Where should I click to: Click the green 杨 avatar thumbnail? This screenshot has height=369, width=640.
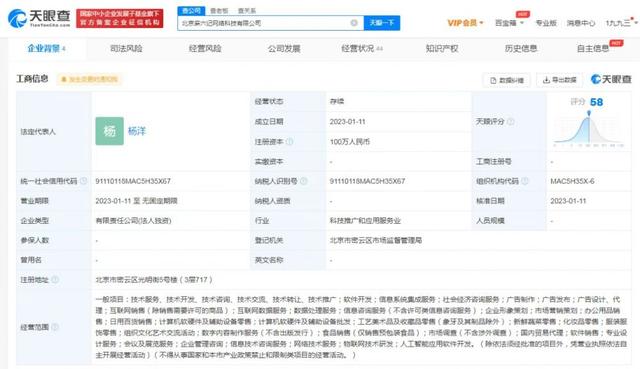point(109,131)
